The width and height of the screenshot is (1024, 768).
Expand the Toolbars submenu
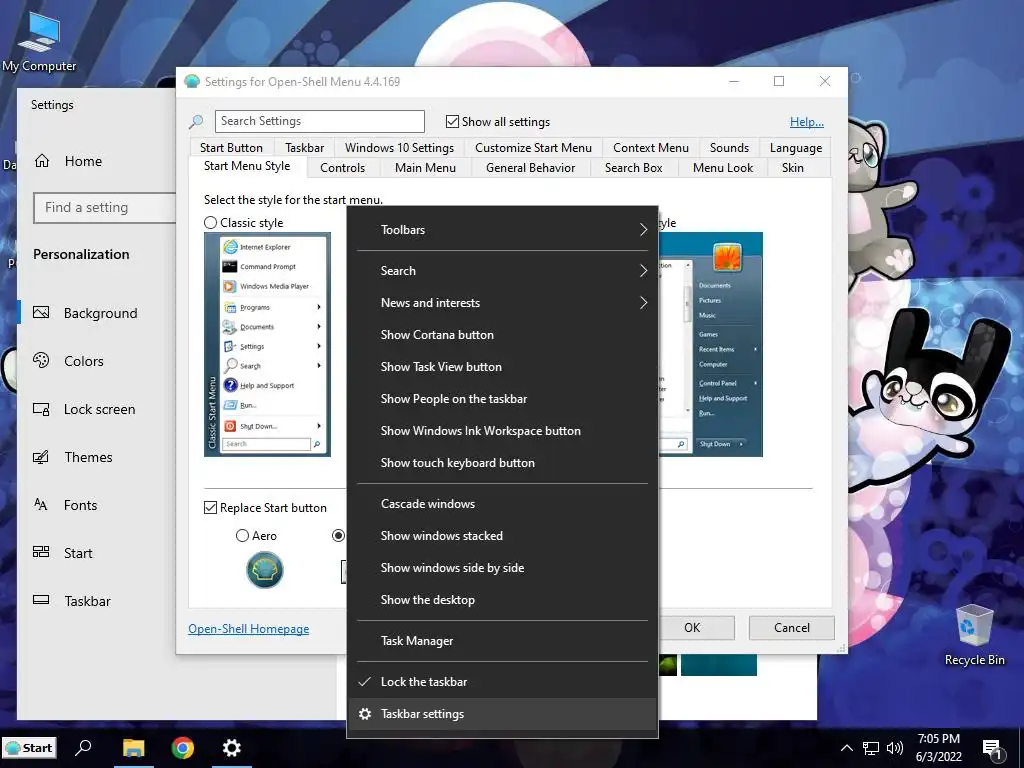(502, 230)
